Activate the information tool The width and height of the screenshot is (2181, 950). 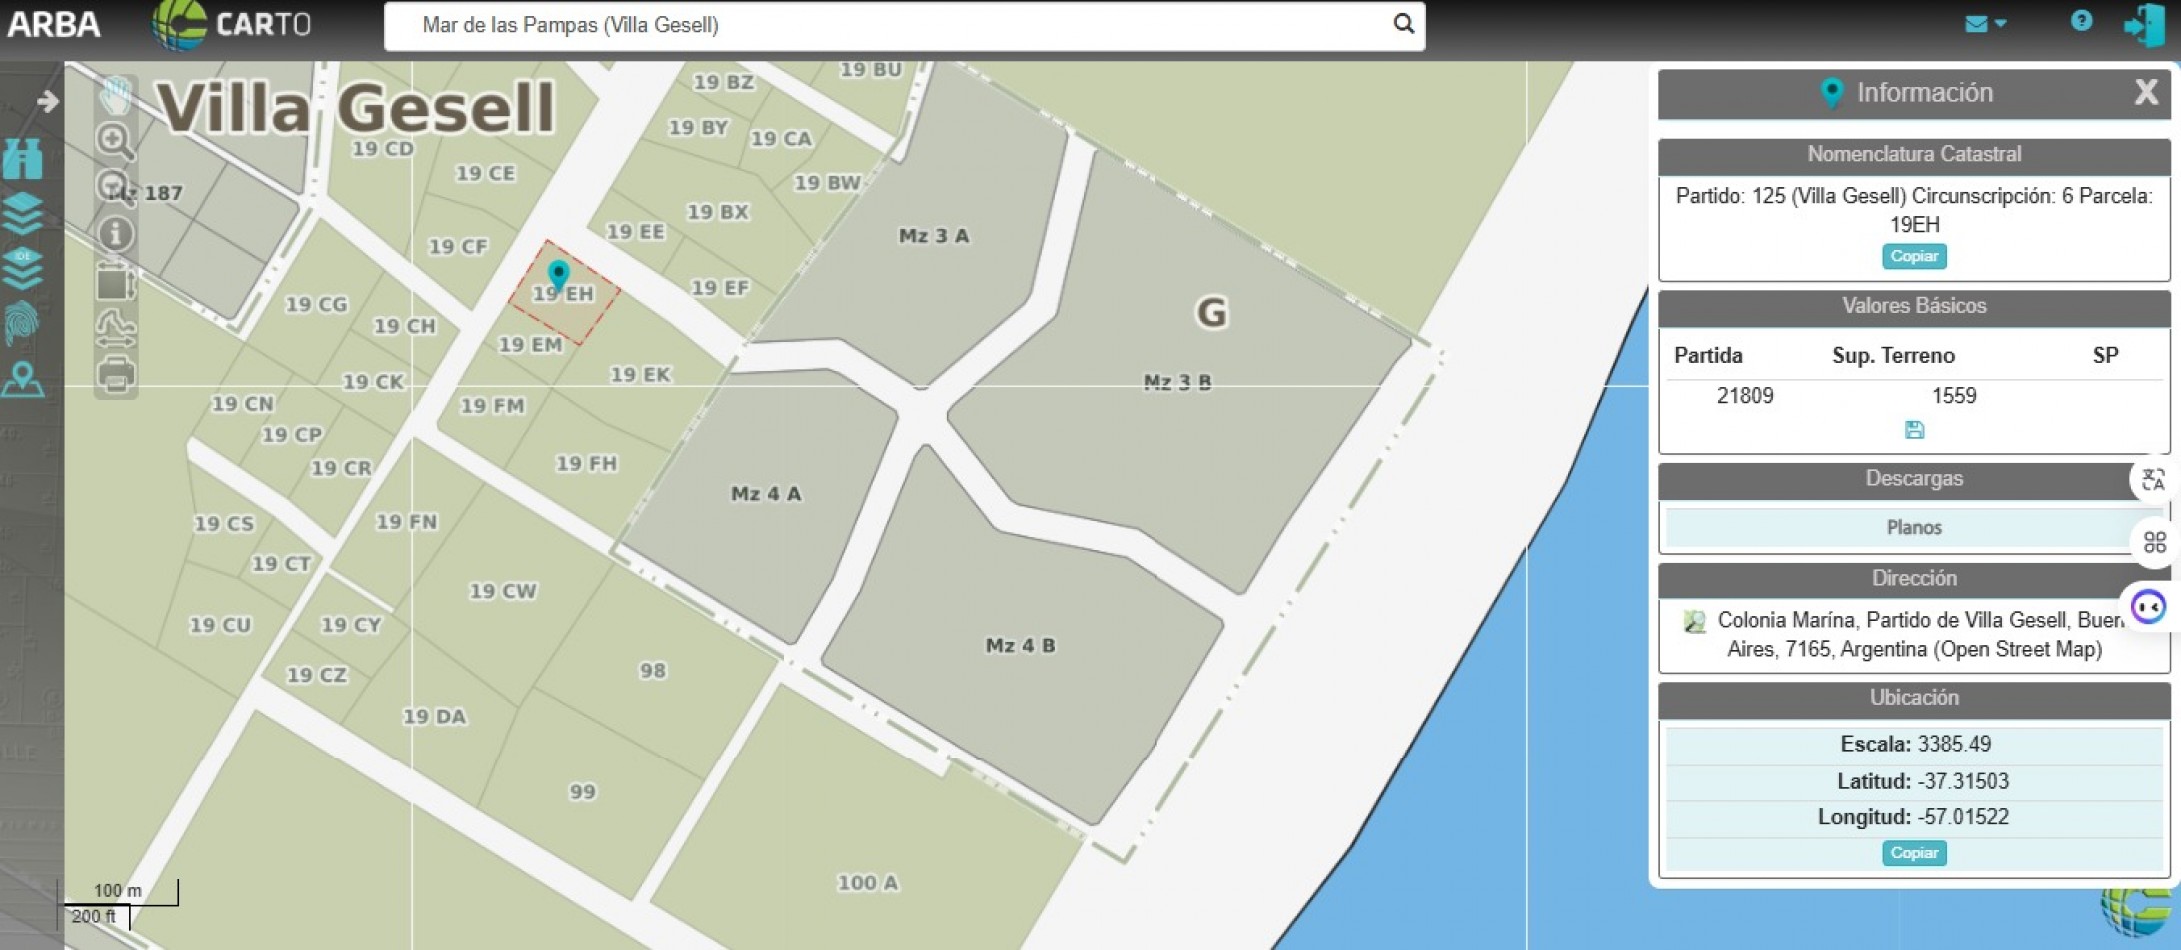point(116,234)
